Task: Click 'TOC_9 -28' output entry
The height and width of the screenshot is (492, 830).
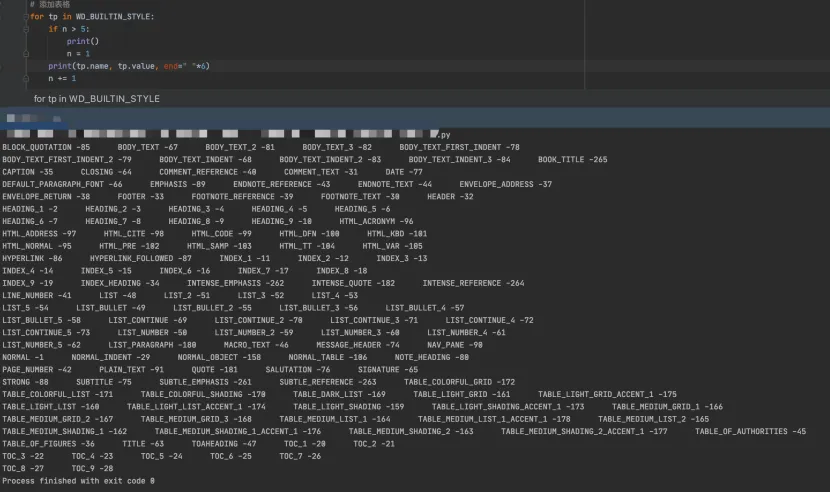Action: (92, 469)
